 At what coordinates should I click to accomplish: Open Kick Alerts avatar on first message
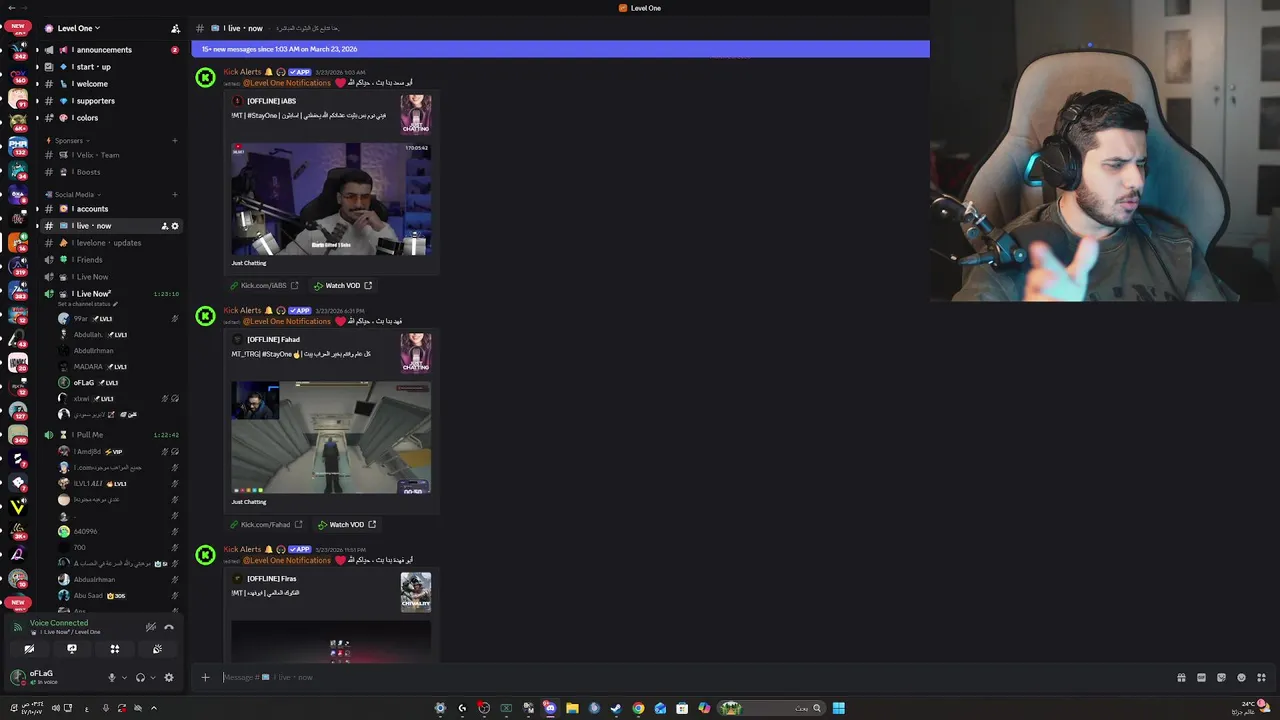pyautogui.click(x=205, y=78)
